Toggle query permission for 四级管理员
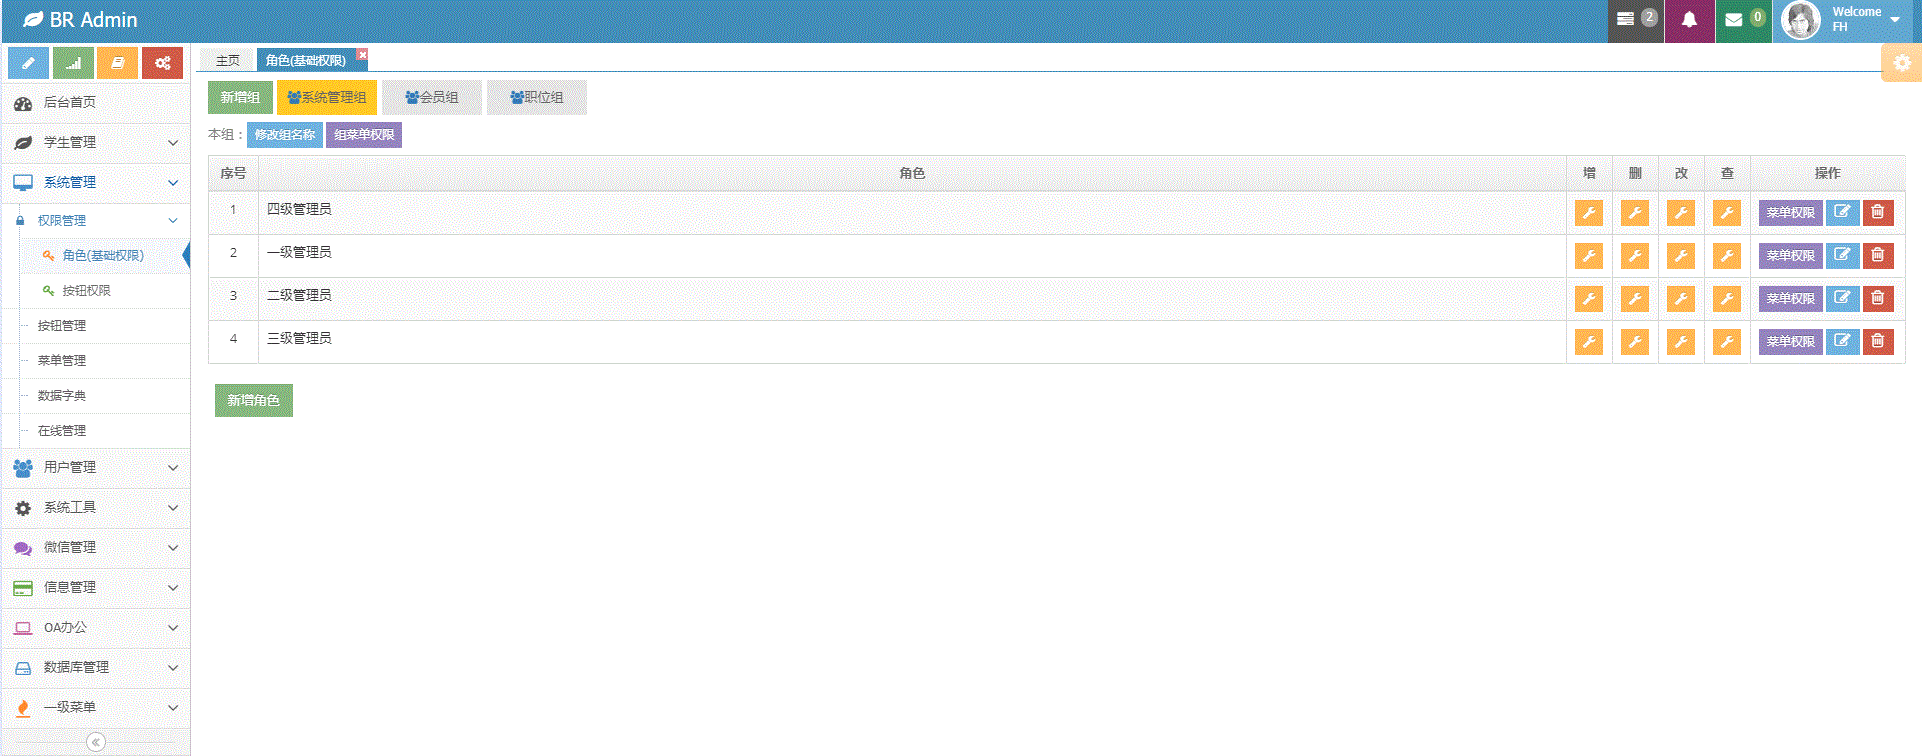1922x756 pixels. [x=1727, y=213]
